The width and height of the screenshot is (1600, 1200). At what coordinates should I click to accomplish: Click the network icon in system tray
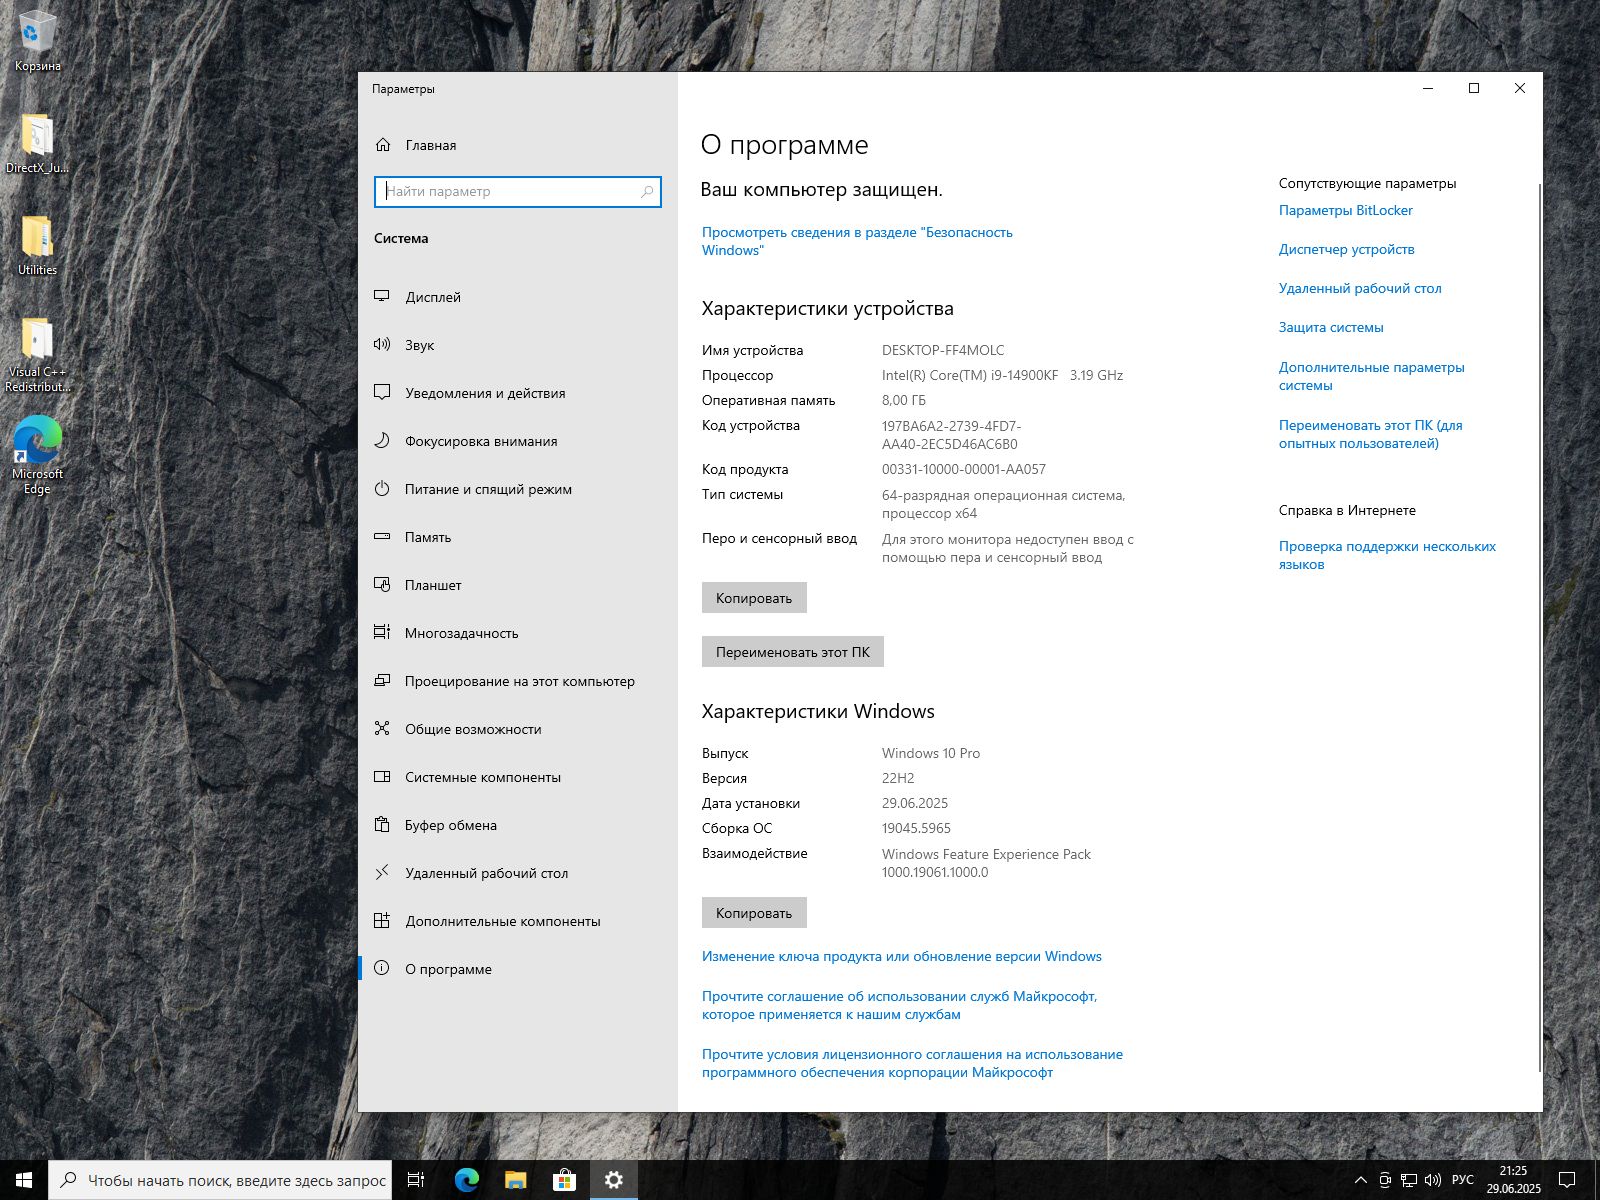pos(1409,1180)
